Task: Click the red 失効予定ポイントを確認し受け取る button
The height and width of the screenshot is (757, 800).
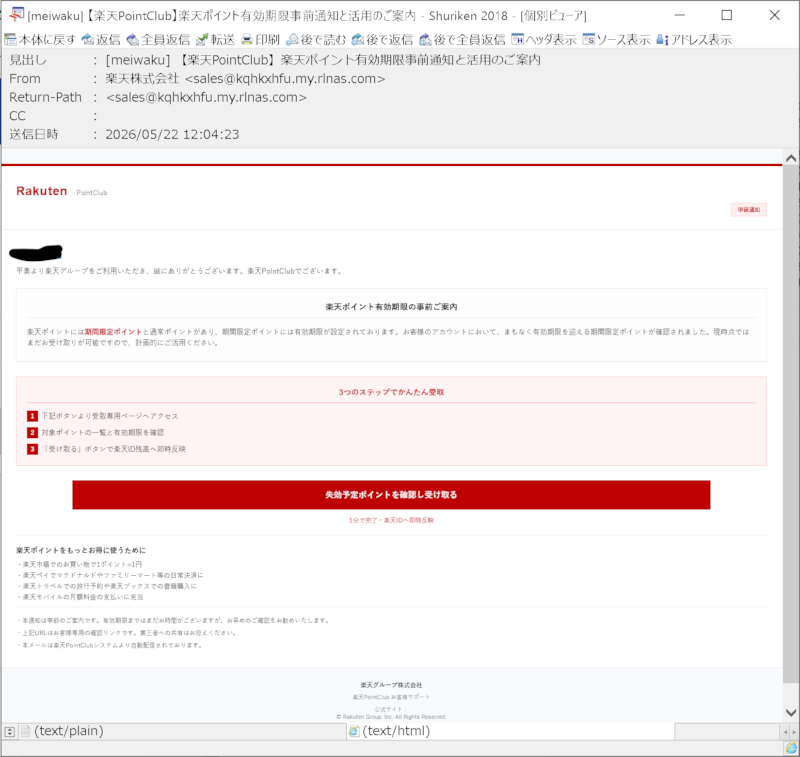Action: pyautogui.click(x=391, y=494)
